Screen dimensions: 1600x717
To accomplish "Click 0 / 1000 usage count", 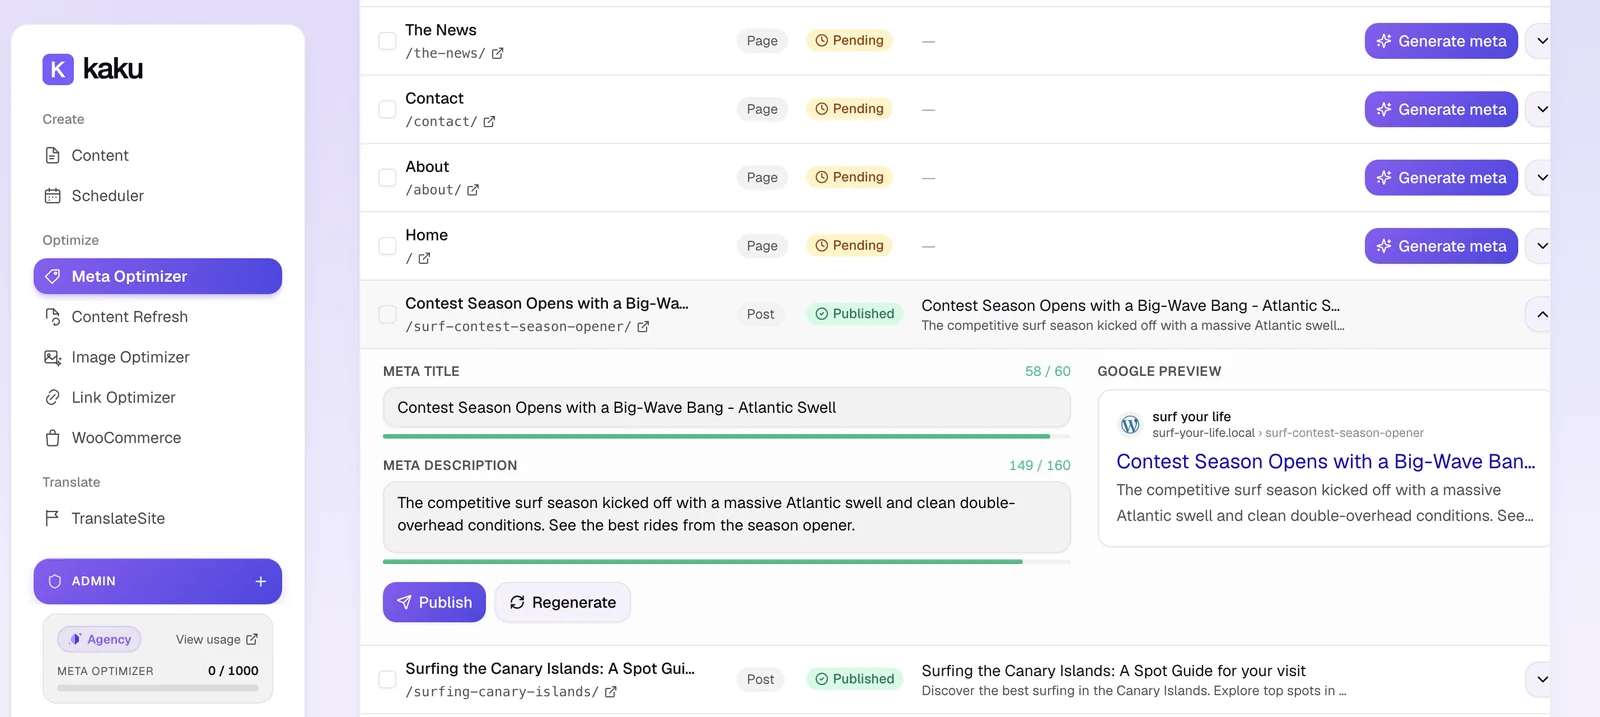I will [233, 671].
